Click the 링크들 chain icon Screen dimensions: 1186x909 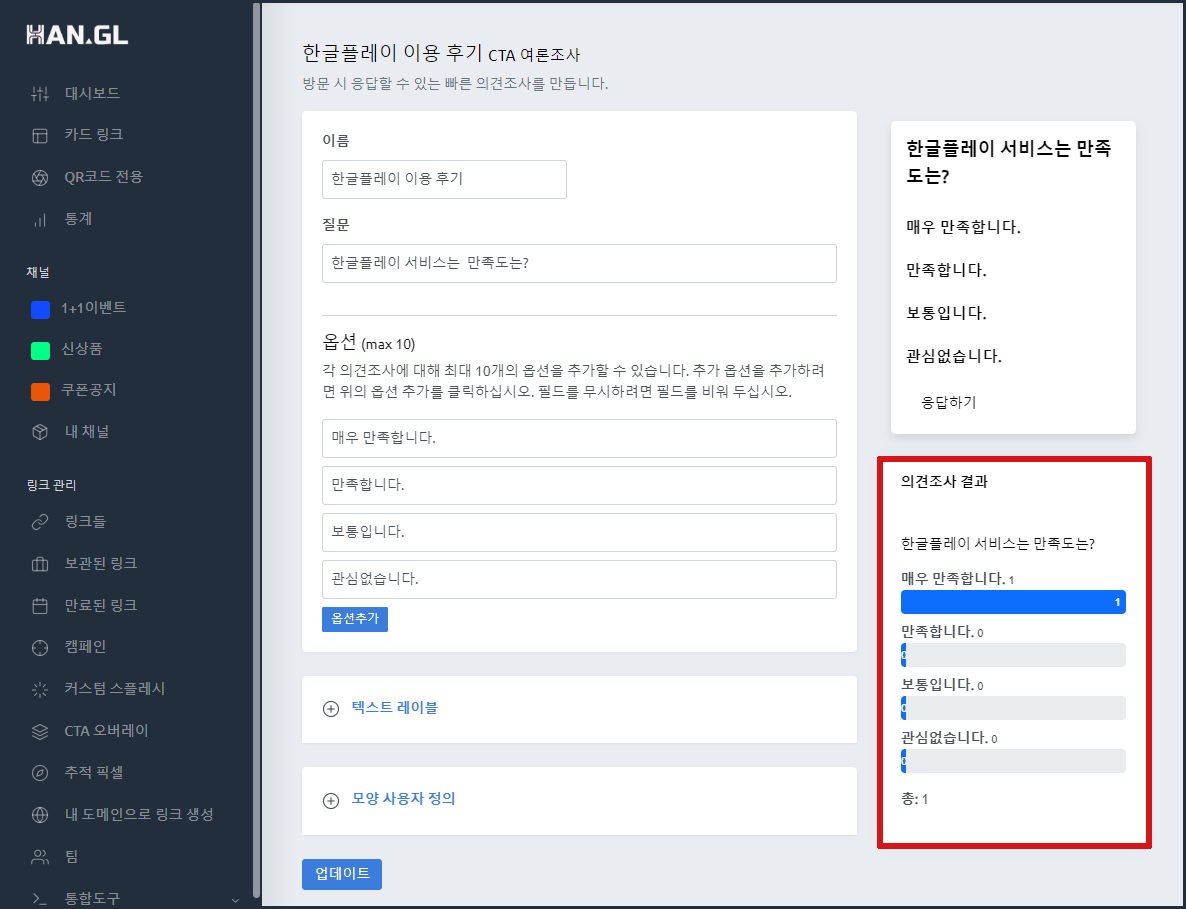[40, 523]
